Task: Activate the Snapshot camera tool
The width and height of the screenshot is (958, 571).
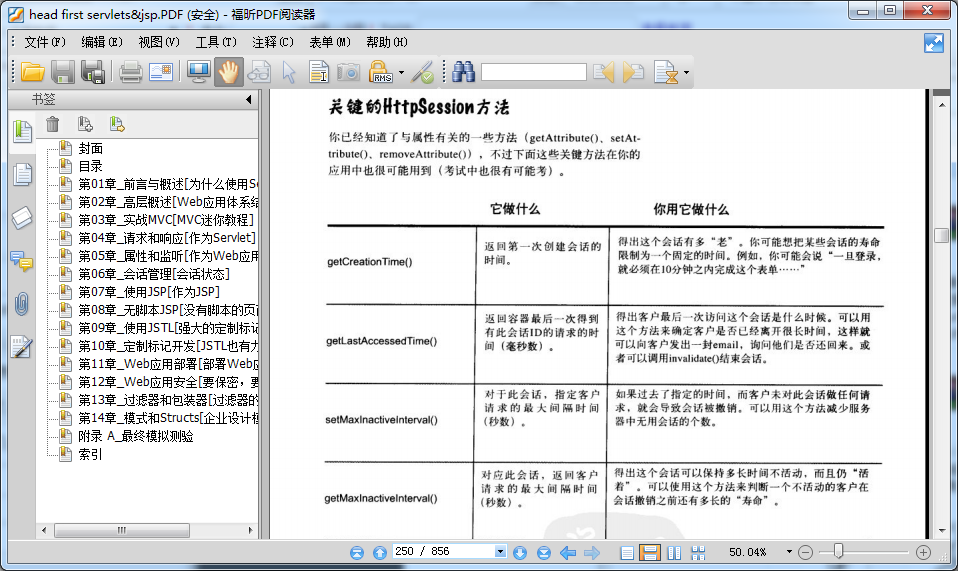Action: (x=347, y=72)
